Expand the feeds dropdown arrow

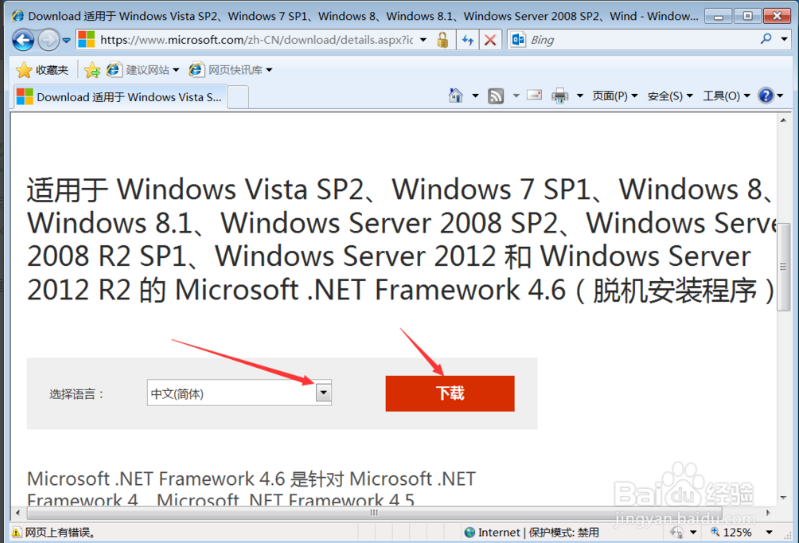point(516,95)
